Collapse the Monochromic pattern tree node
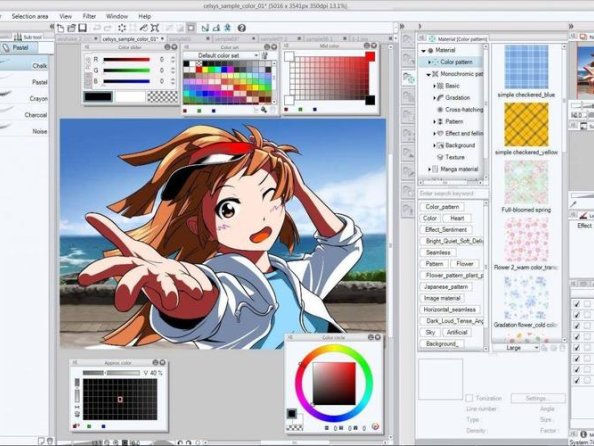The image size is (594, 446). [428, 74]
